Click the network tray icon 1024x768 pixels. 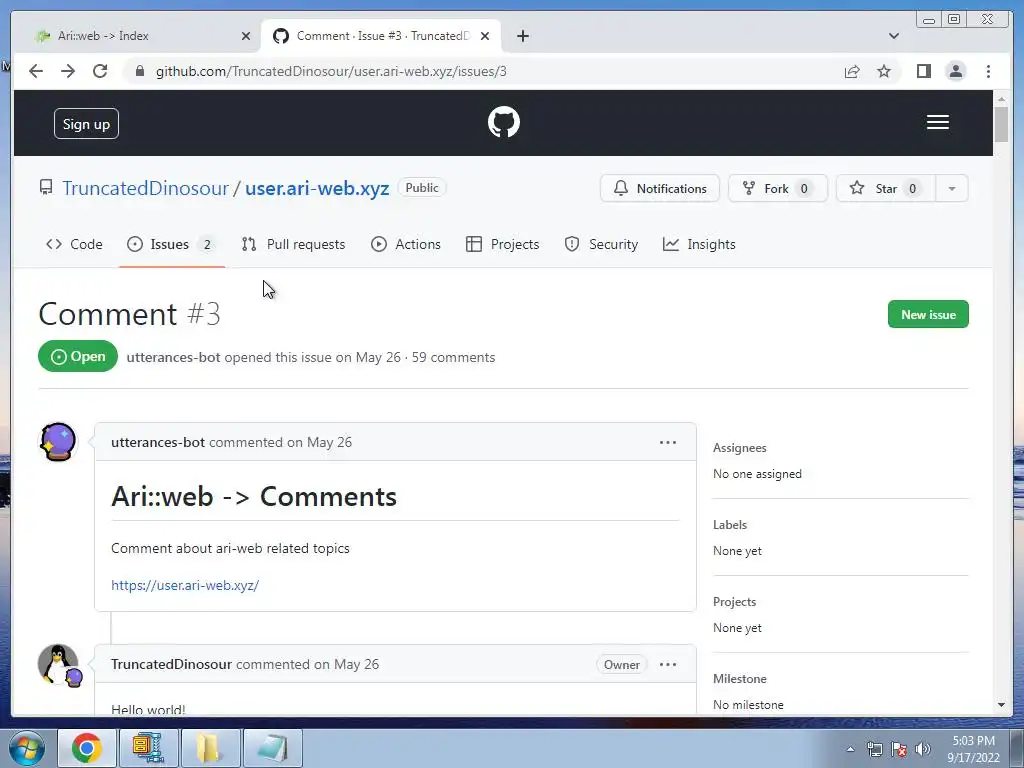point(874,749)
